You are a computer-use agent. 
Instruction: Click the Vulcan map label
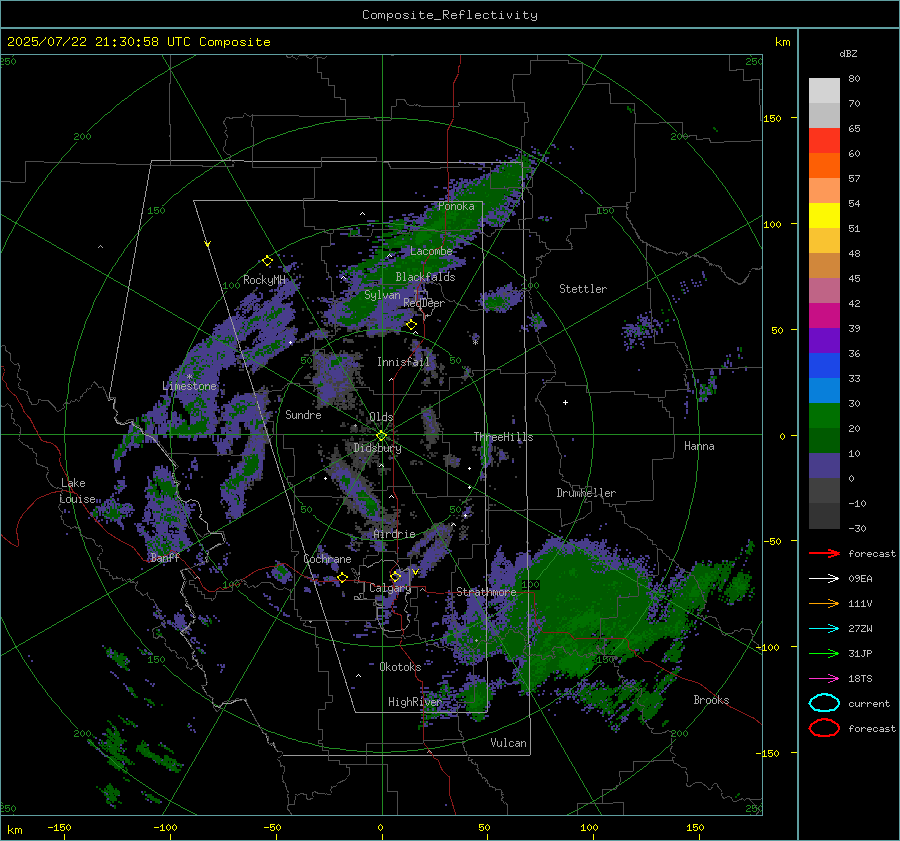pyautogui.click(x=508, y=742)
